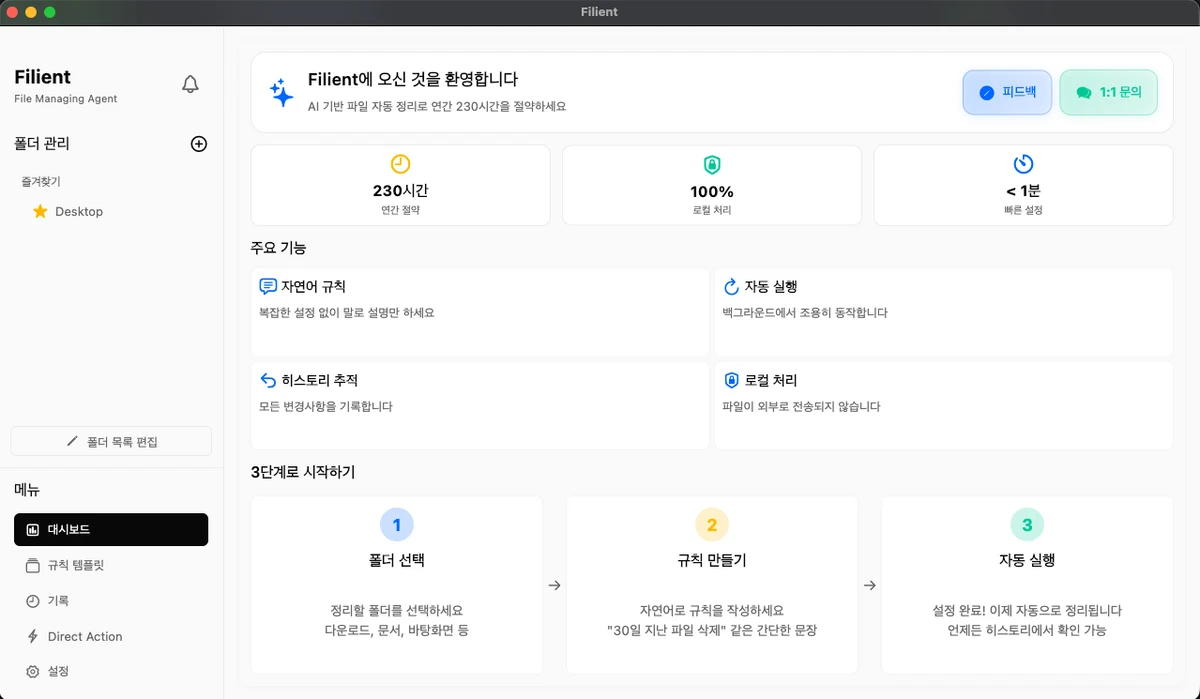The image size is (1200, 699).
Task: Click the gear icon beside 설정
Action: coord(33,671)
